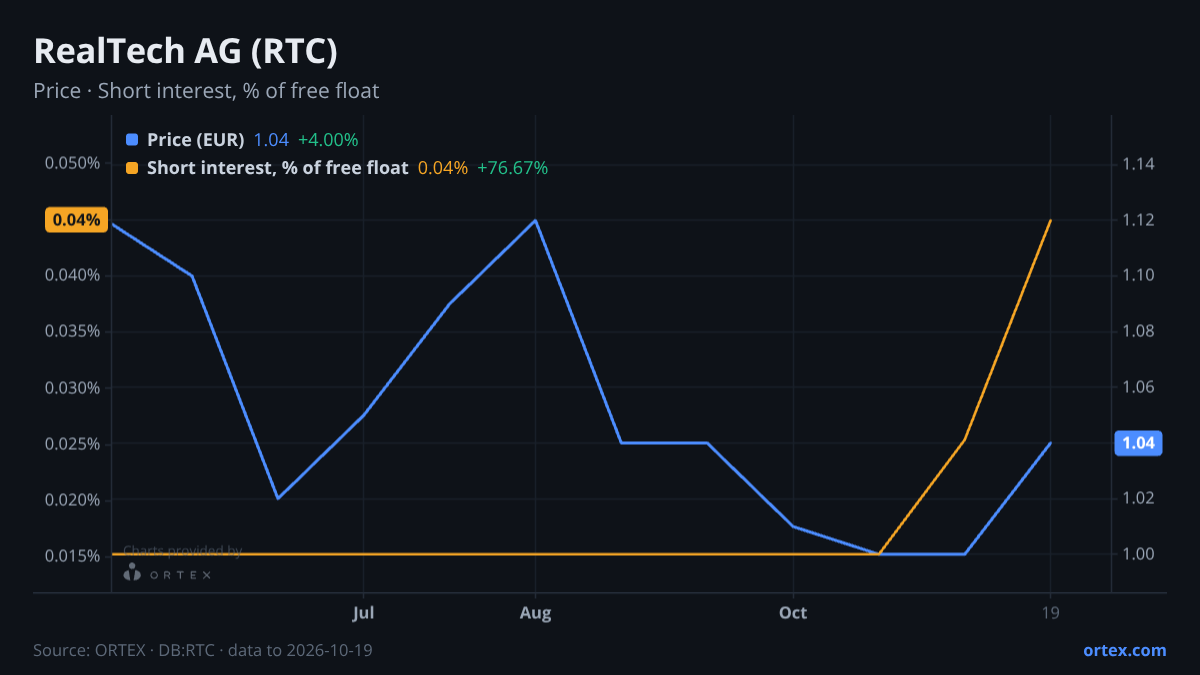Click the 0.025% left axis label
This screenshot has height=675, width=1200.
(x=72, y=444)
